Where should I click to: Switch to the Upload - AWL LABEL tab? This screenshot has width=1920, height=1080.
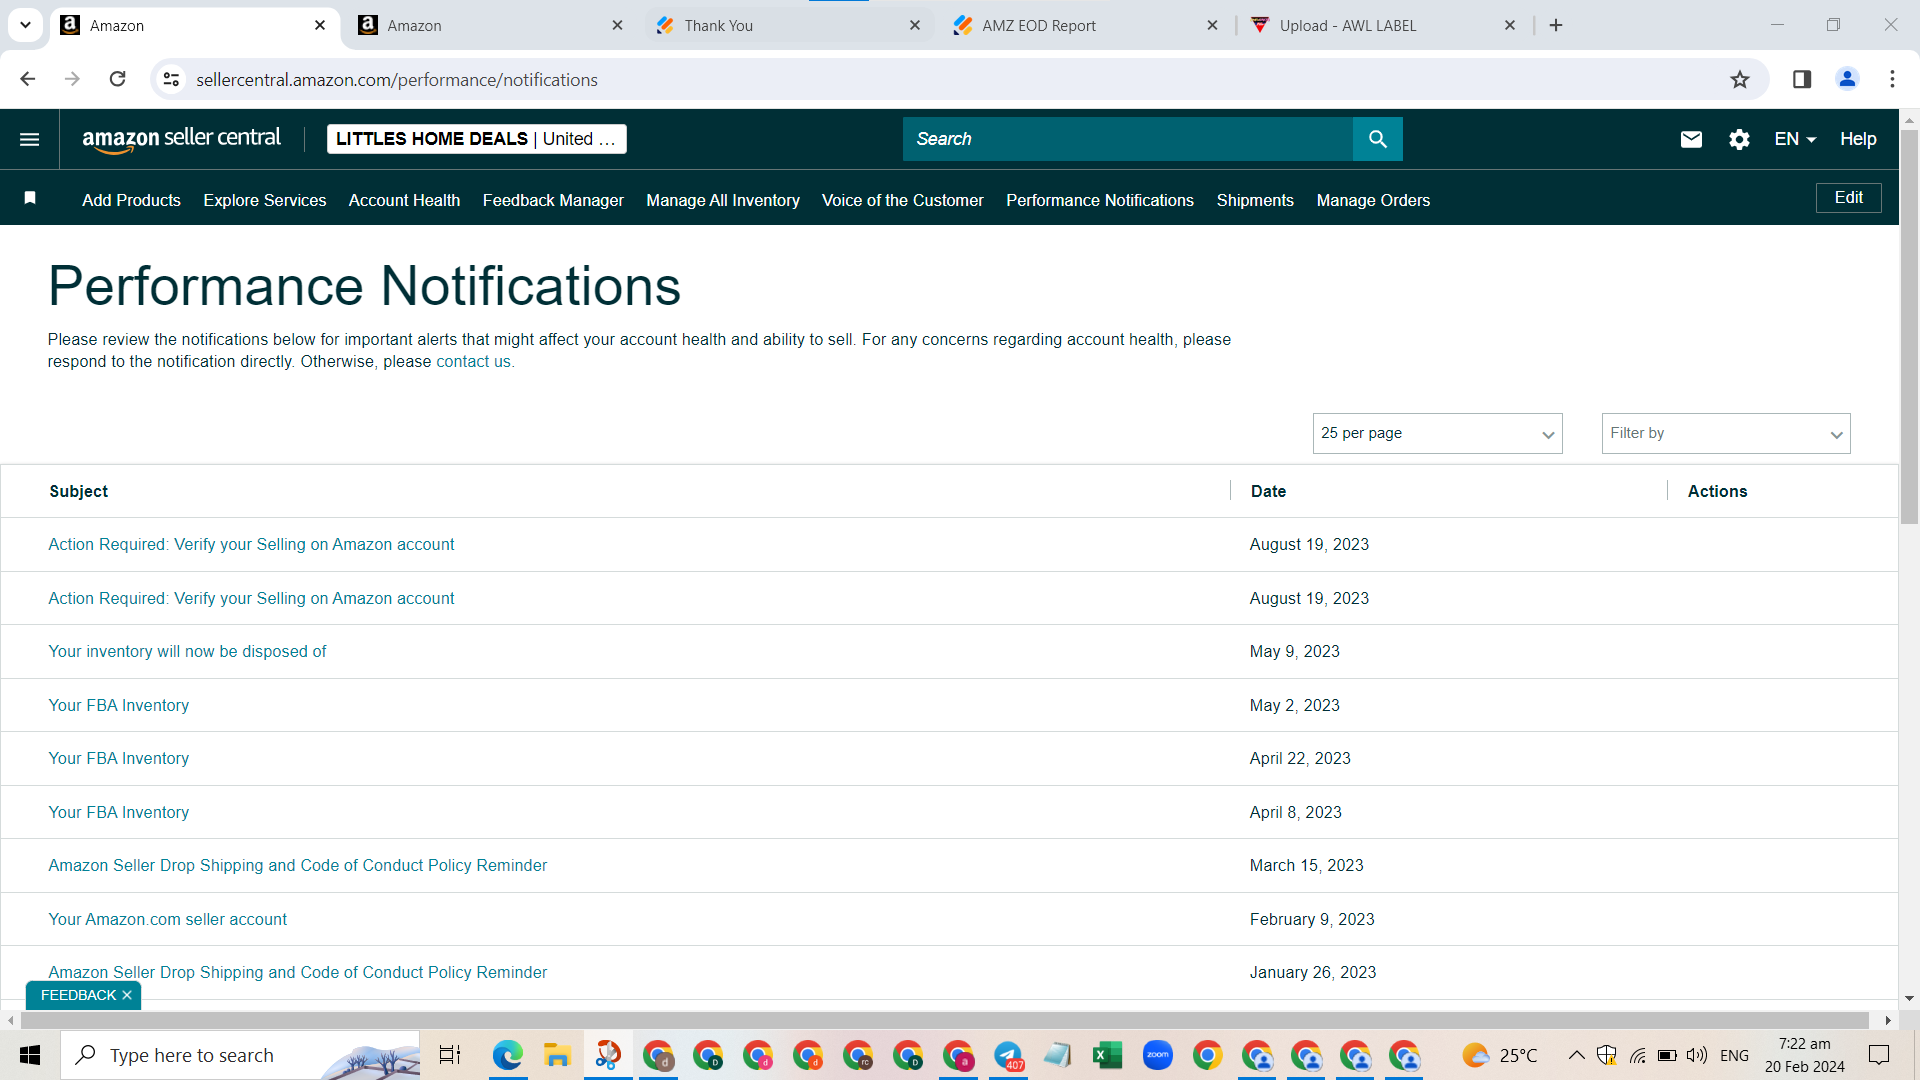[1384, 26]
